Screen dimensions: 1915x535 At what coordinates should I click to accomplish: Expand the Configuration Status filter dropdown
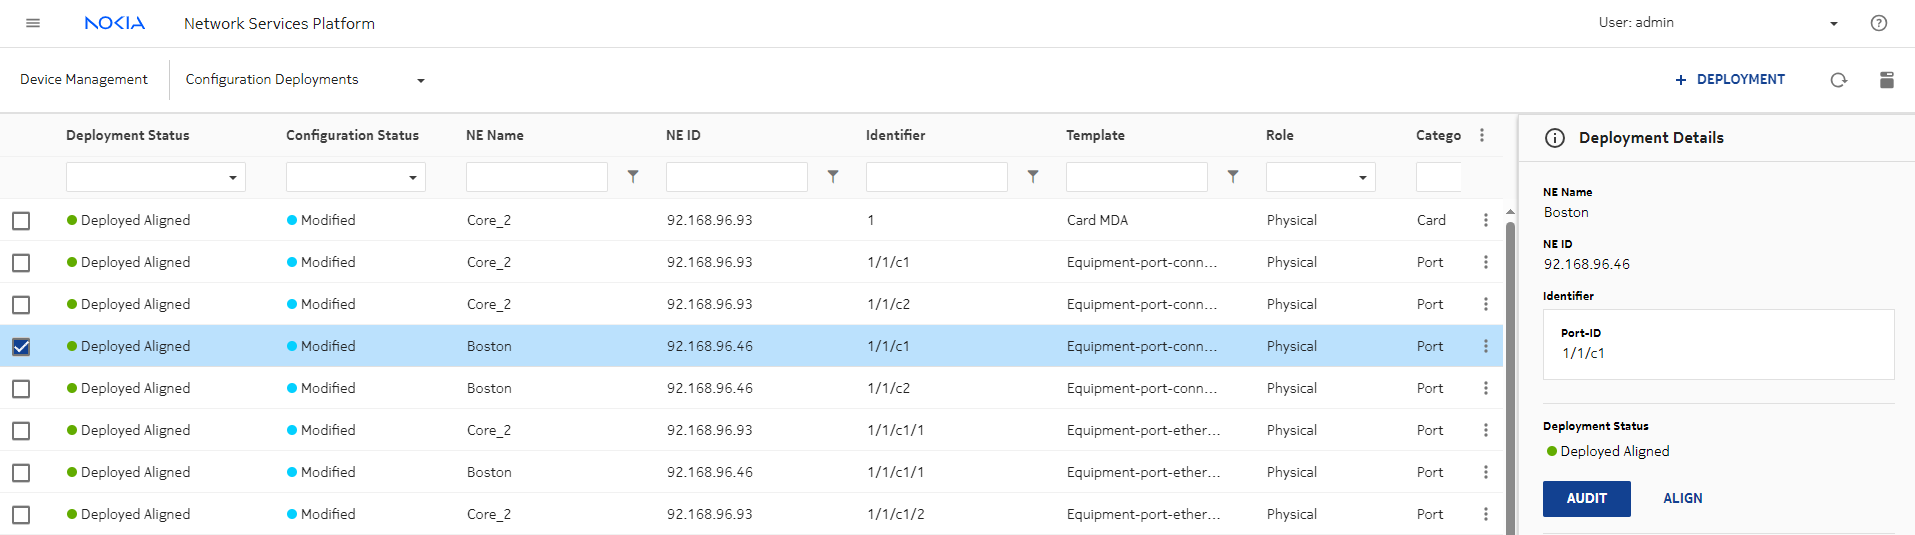pos(356,177)
